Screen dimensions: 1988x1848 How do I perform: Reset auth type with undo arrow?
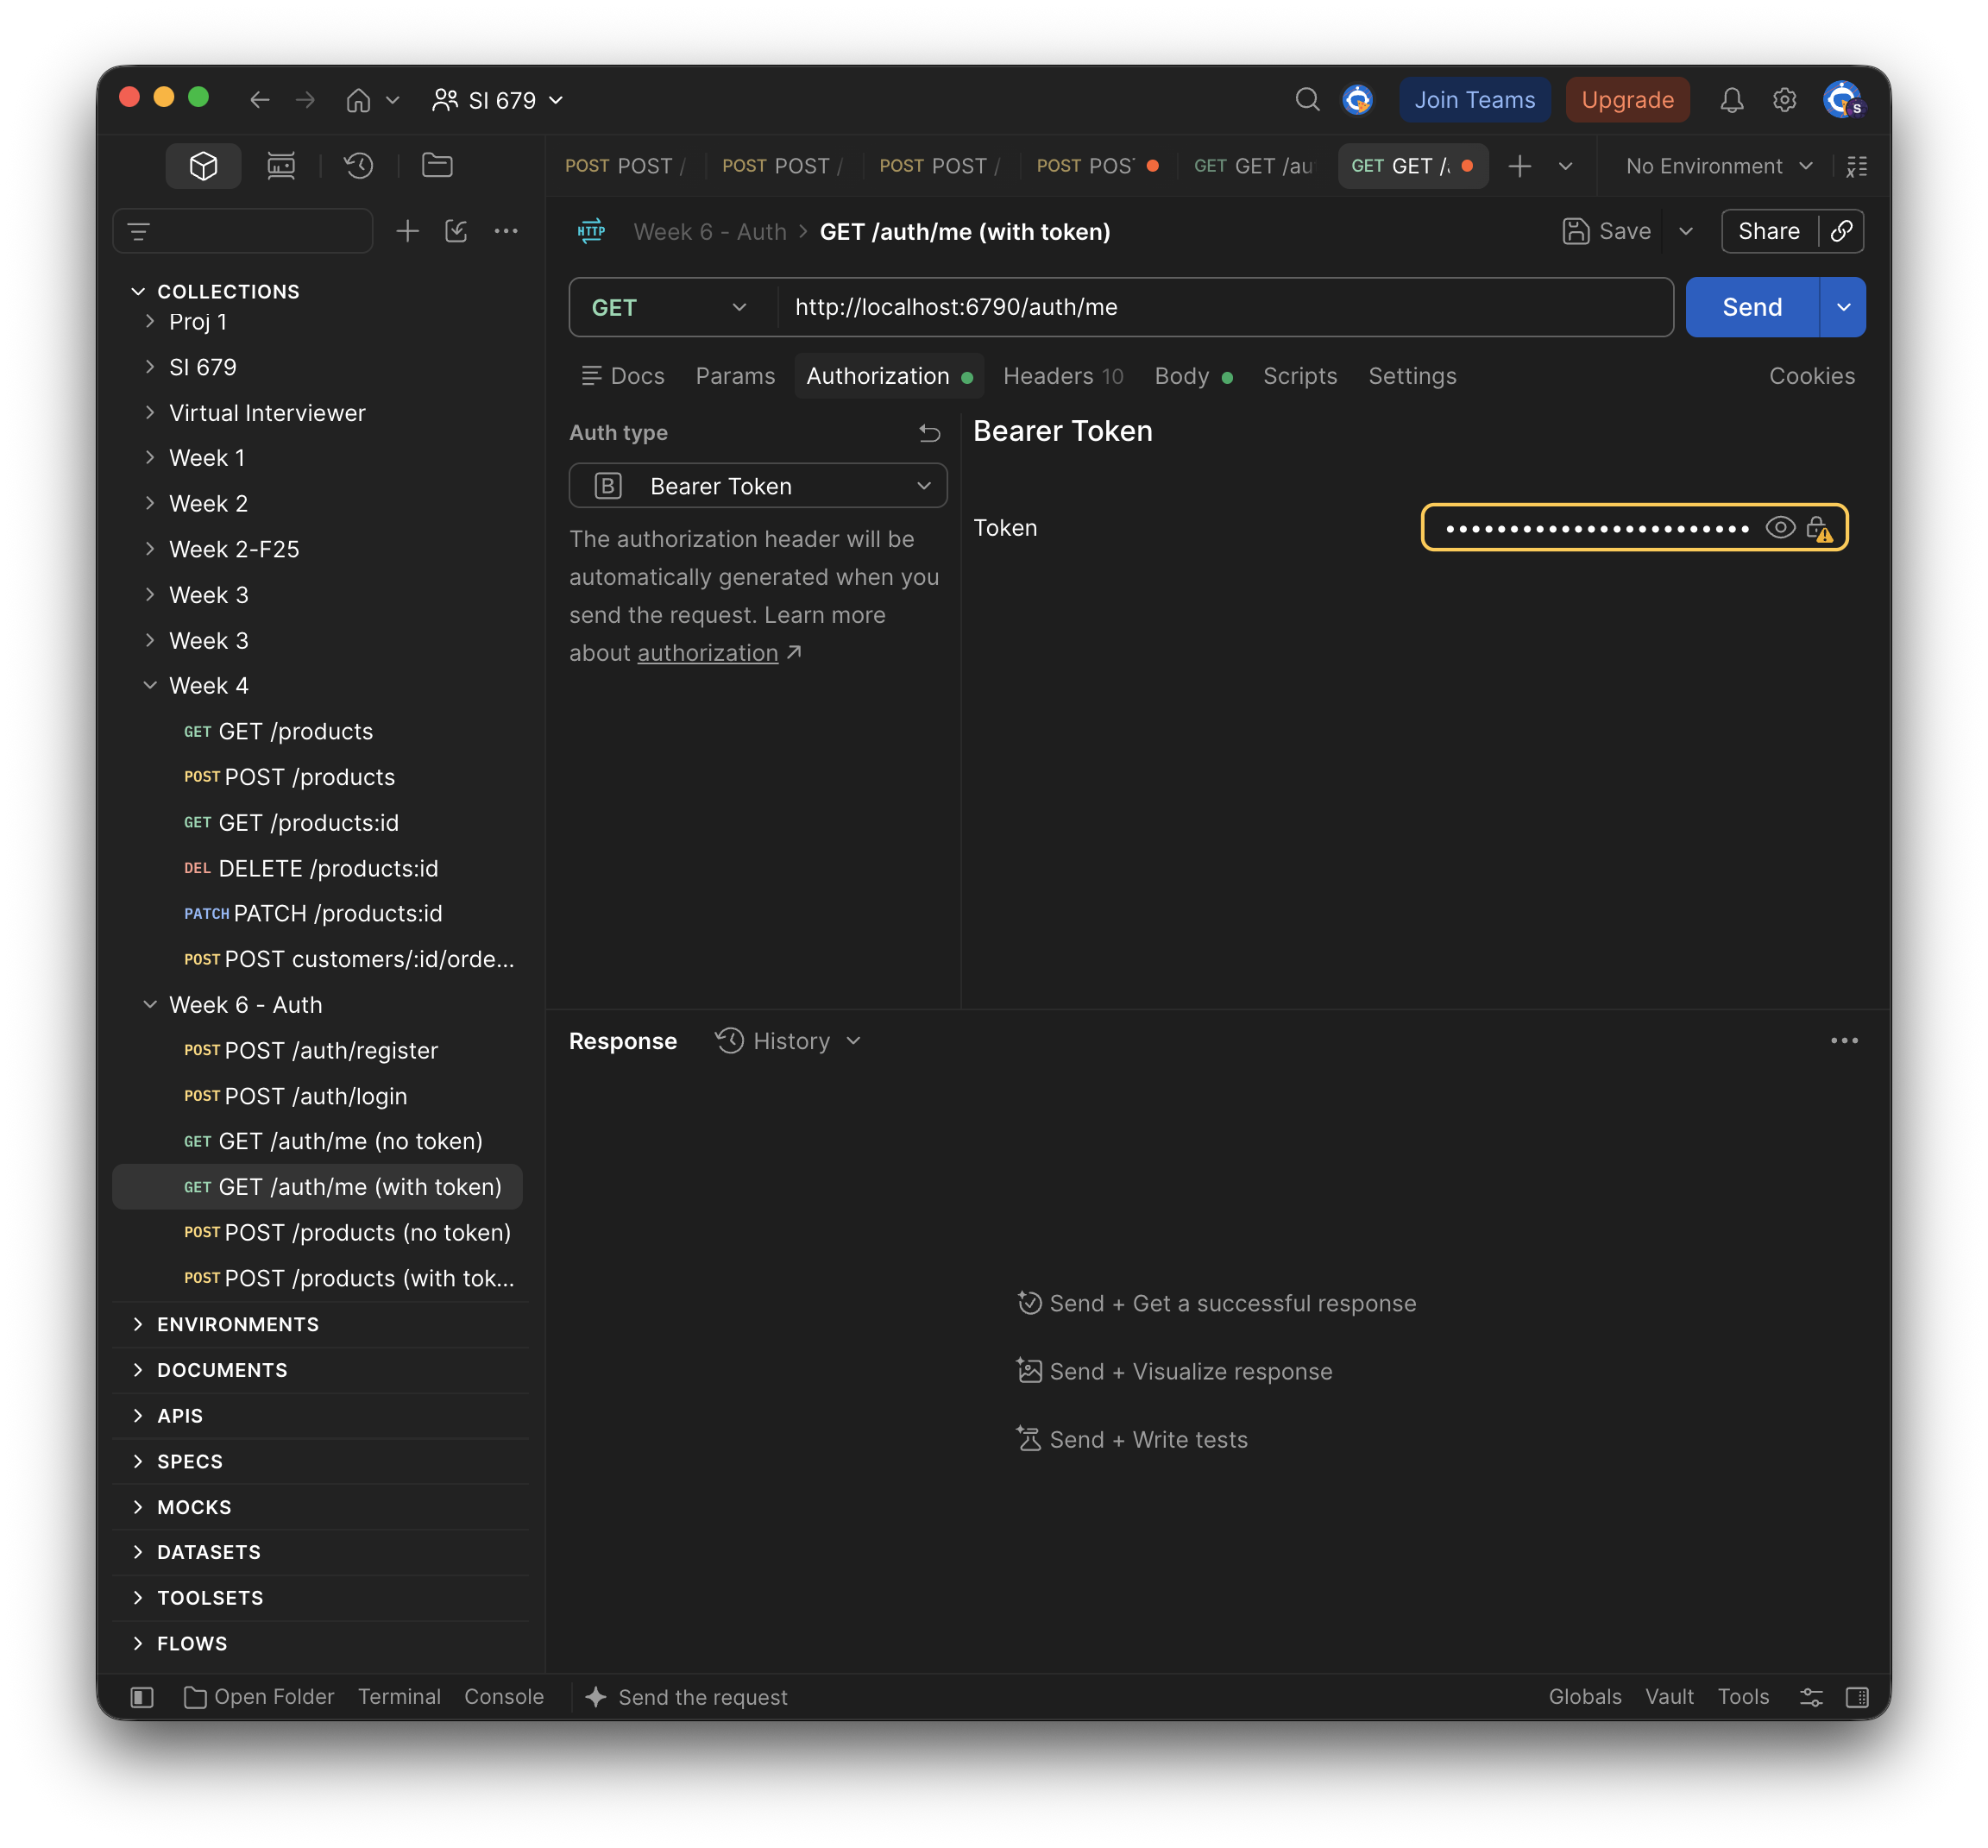point(929,433)
